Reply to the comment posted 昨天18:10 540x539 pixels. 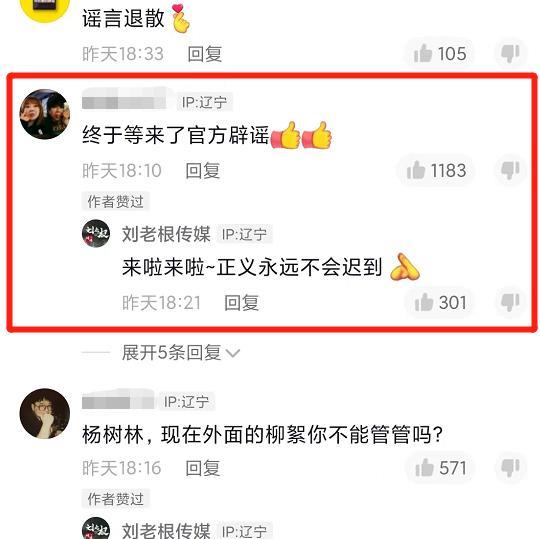[202, 170]
